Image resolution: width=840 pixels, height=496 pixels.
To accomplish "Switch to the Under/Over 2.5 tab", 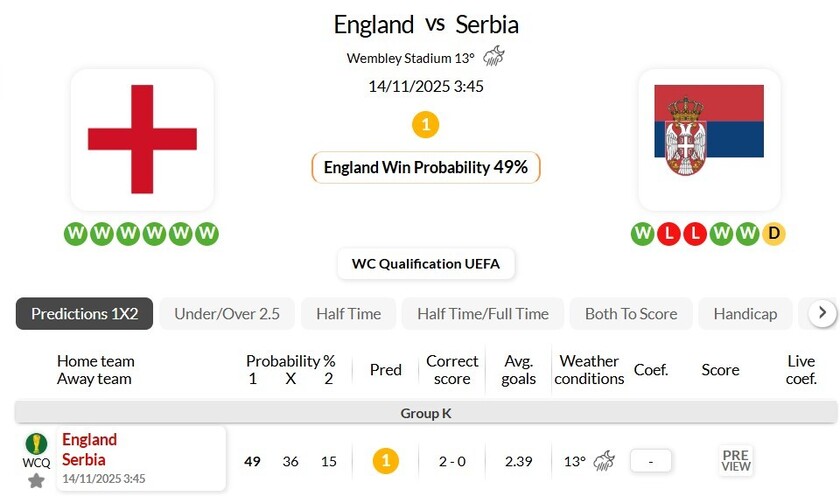I will [227, 314].
